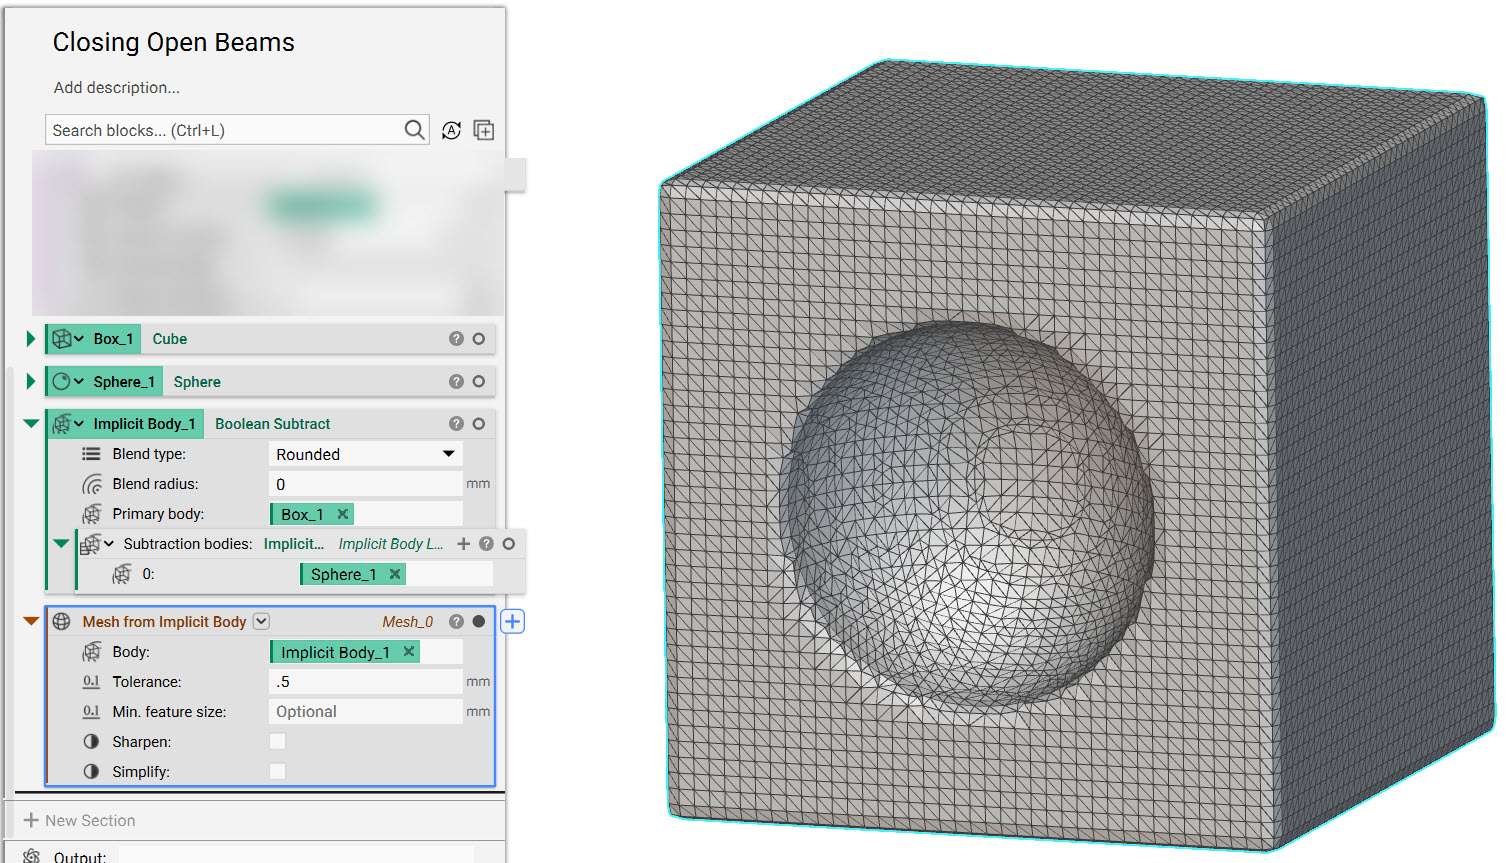Collapse the Implicit Body_1 block triangle
The height and width of the screenshot is (863, 1511).
(31, 424)
